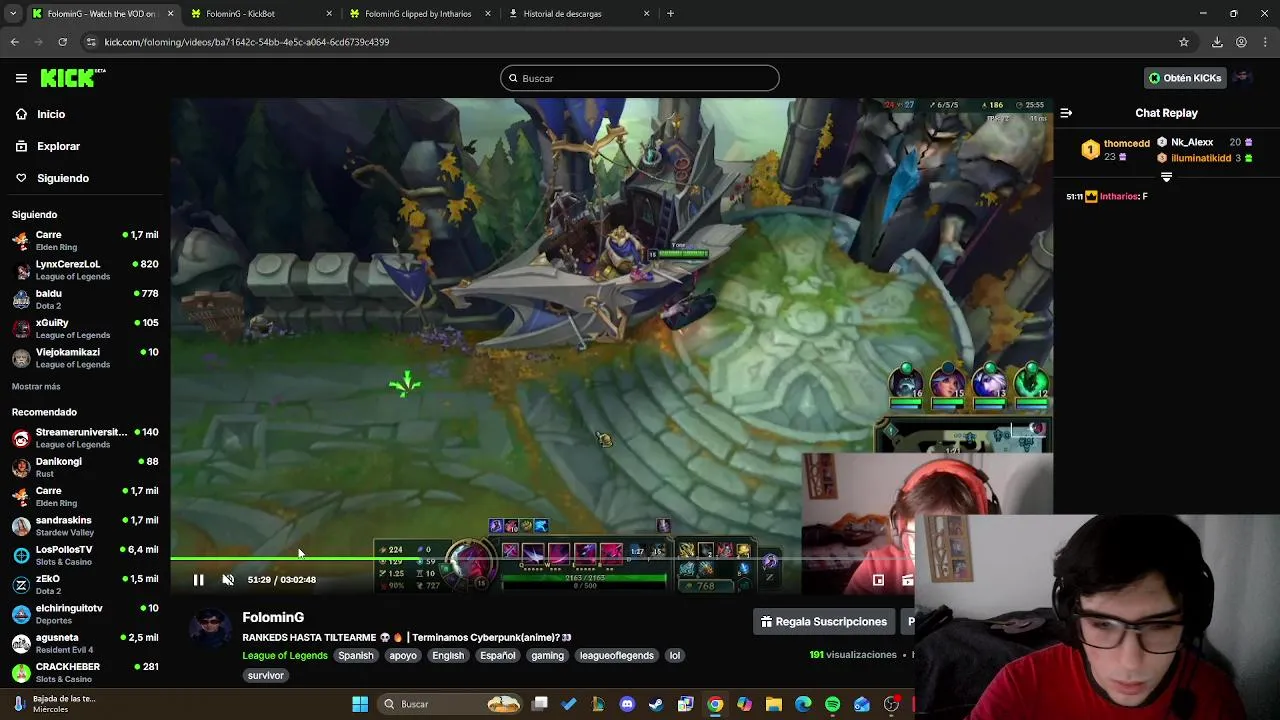Go back in browser history

[x=14, y=42]
